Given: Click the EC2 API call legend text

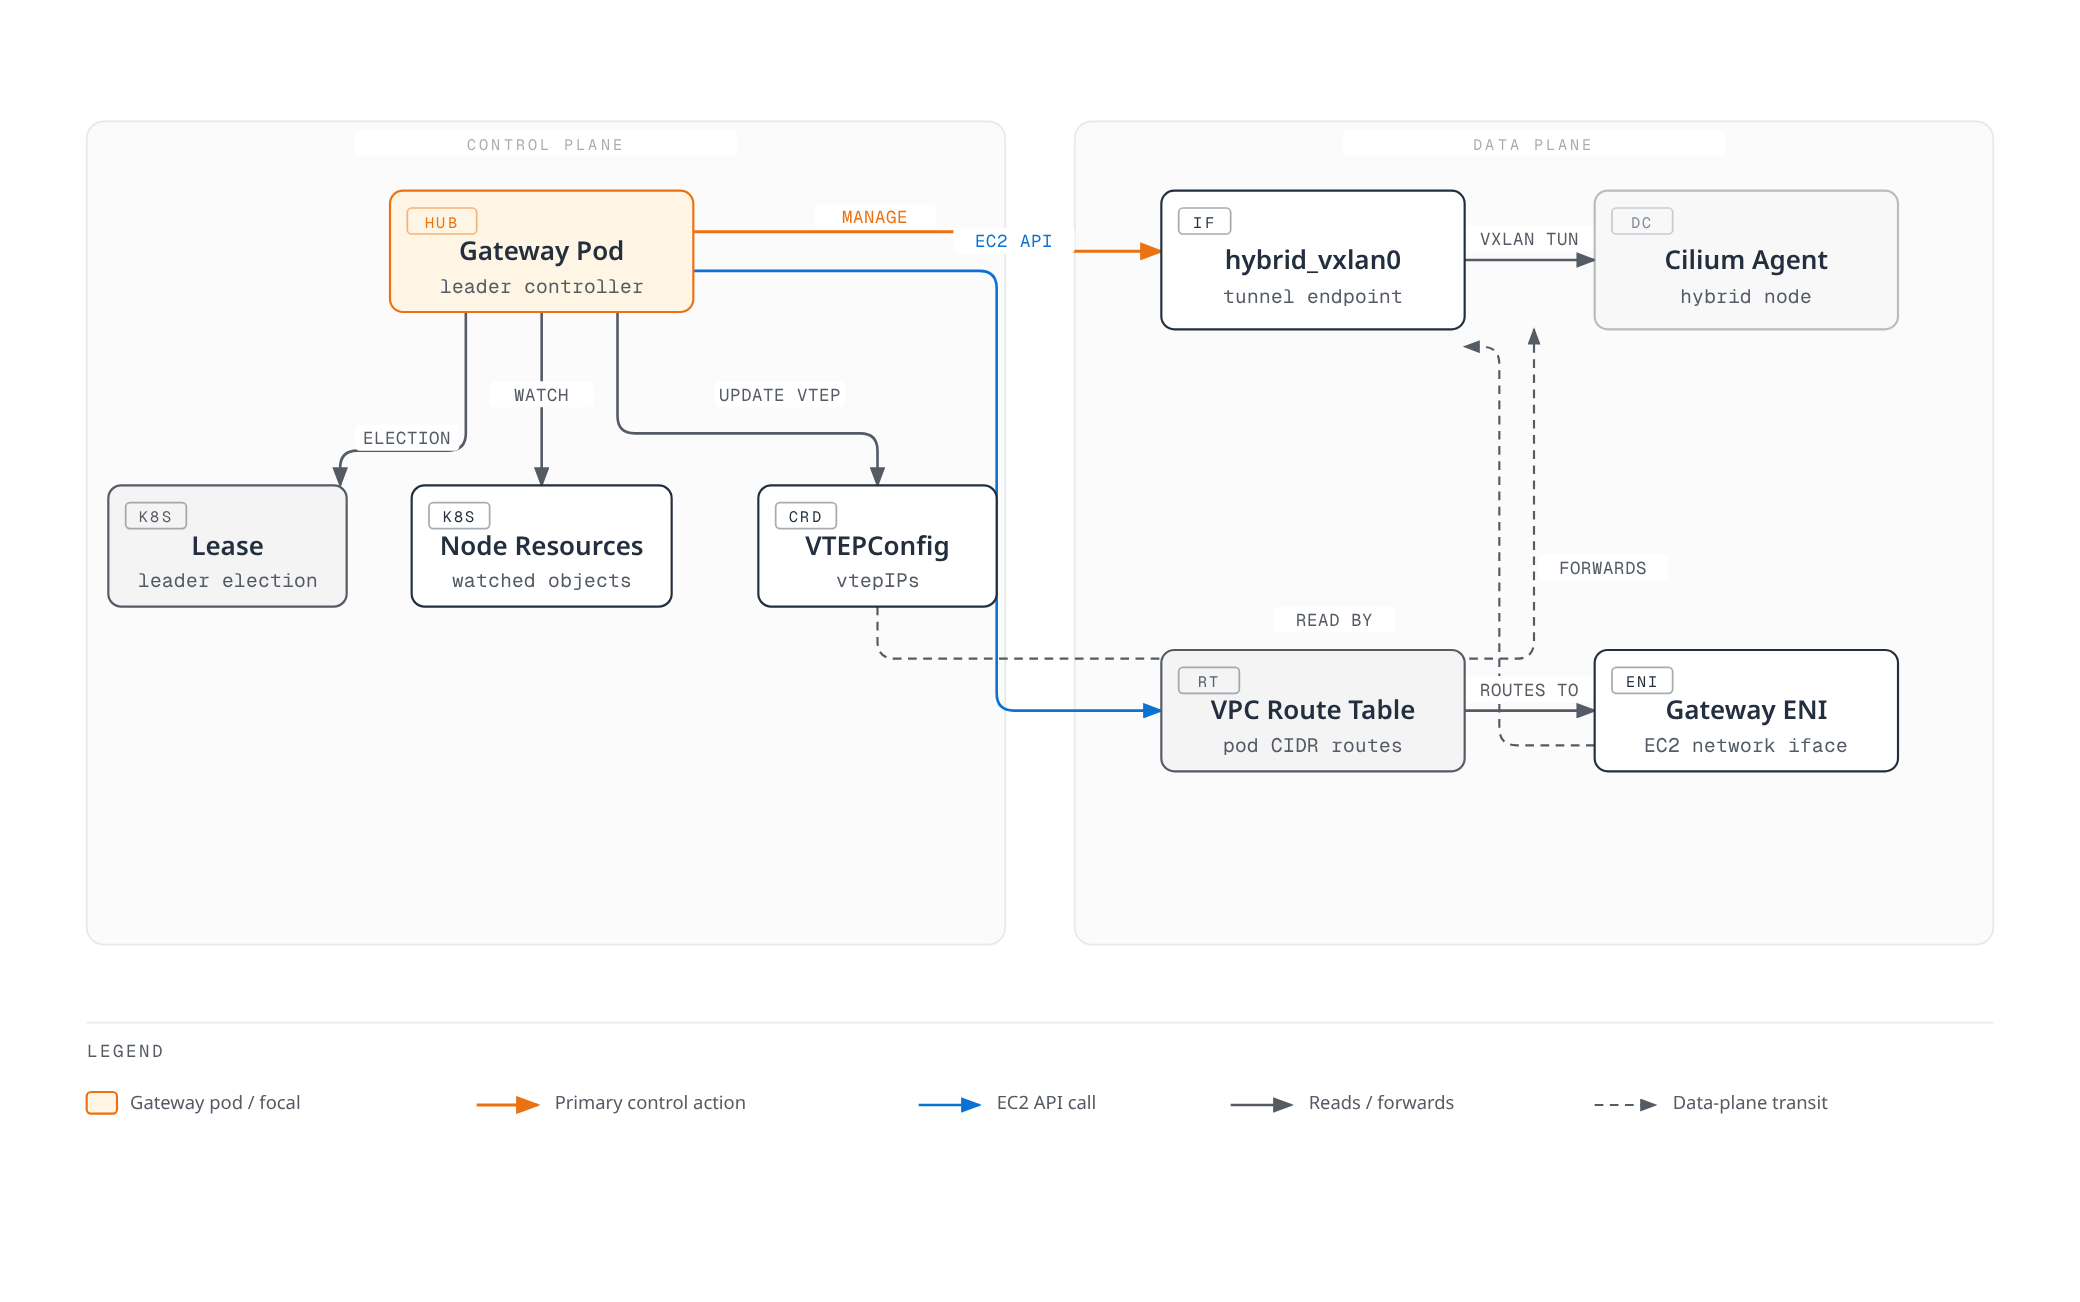Looking at the screenshot, I should tap(1046, 1103).
